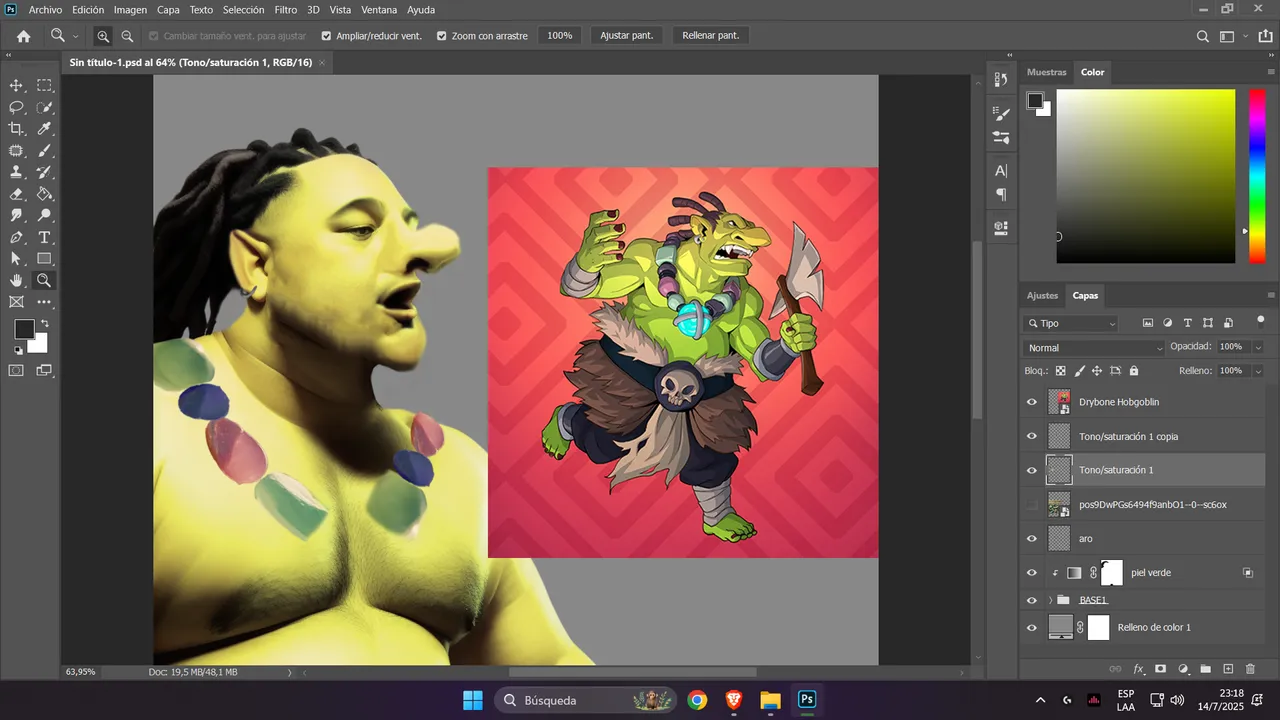Add a layer mask
The height and width of the screenshot is (720, 1280).
(x=1161, y=669)
